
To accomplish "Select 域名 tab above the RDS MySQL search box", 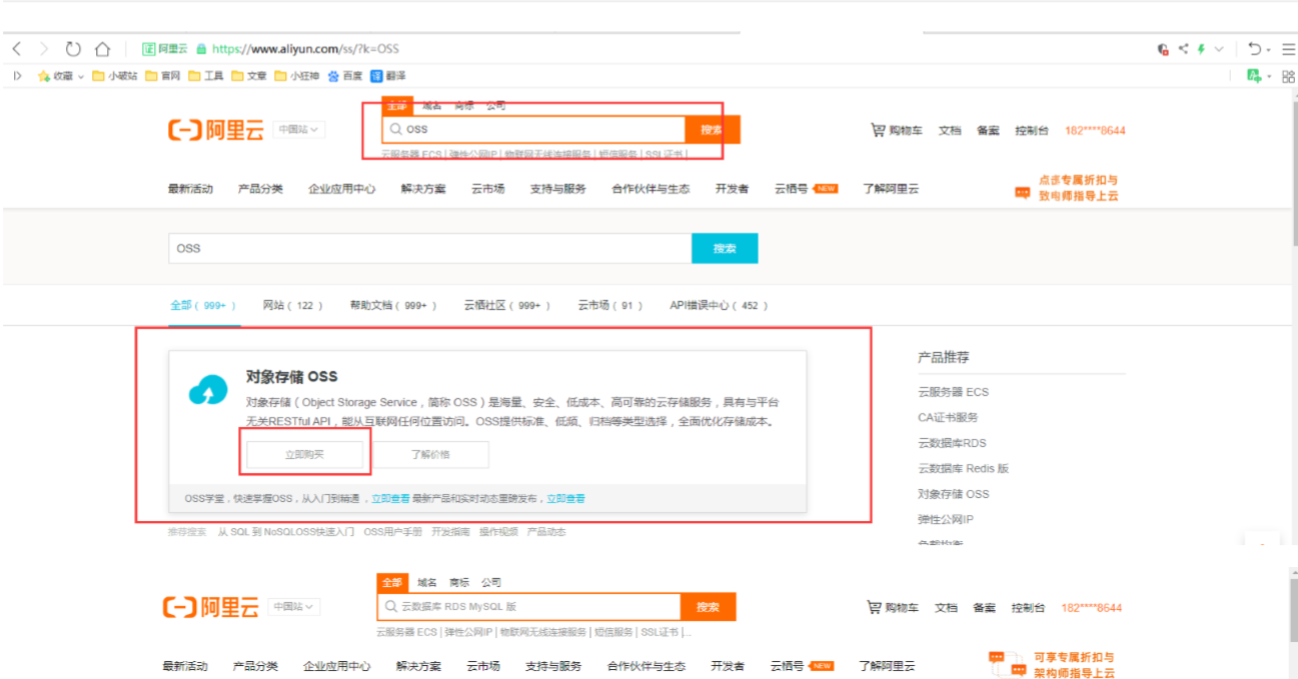I will pyautogui.click(x=427, y=582).
